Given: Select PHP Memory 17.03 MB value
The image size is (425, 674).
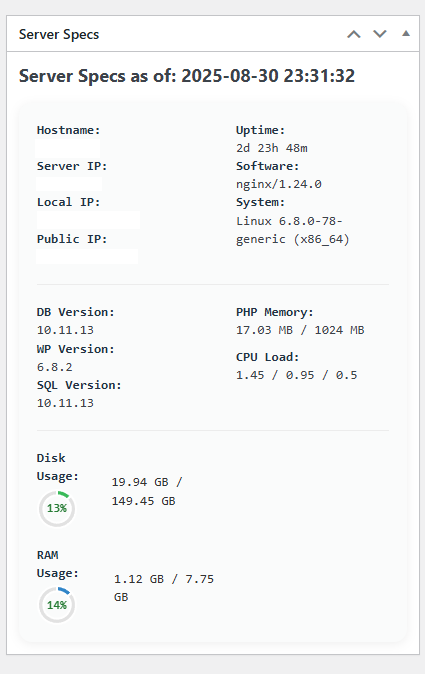Looking at the screenshot, I should pos(300,330).
